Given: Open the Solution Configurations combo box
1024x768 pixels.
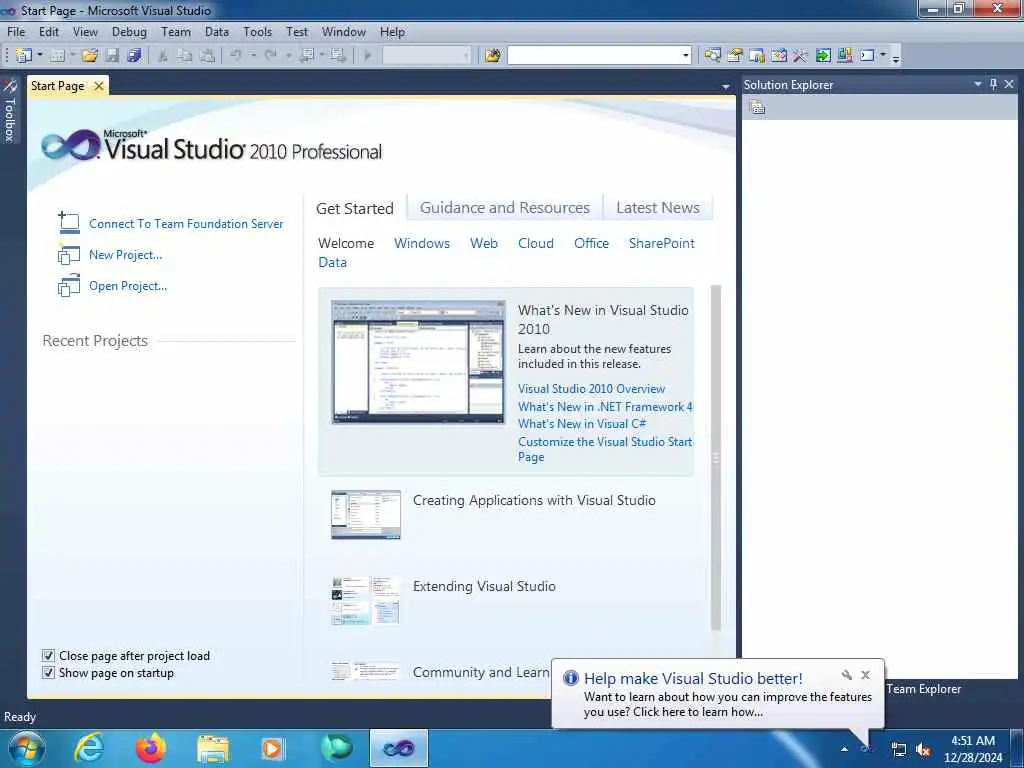Looking at the screenshot, I should [x=426, y=56].
